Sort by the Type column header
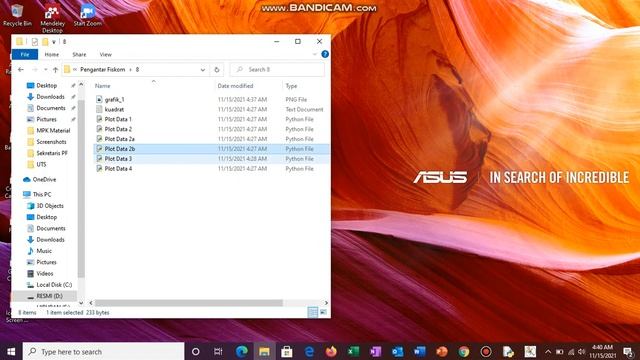 tap(291, 86)
